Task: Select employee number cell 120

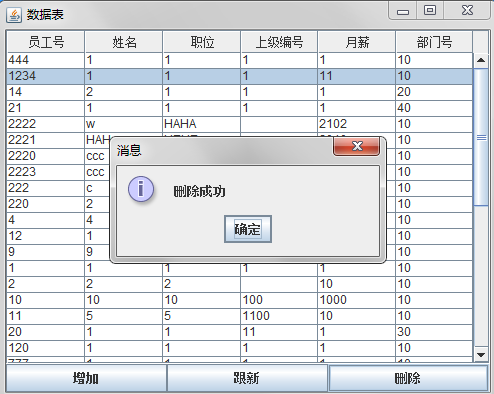Action: (x=46, y=348)
